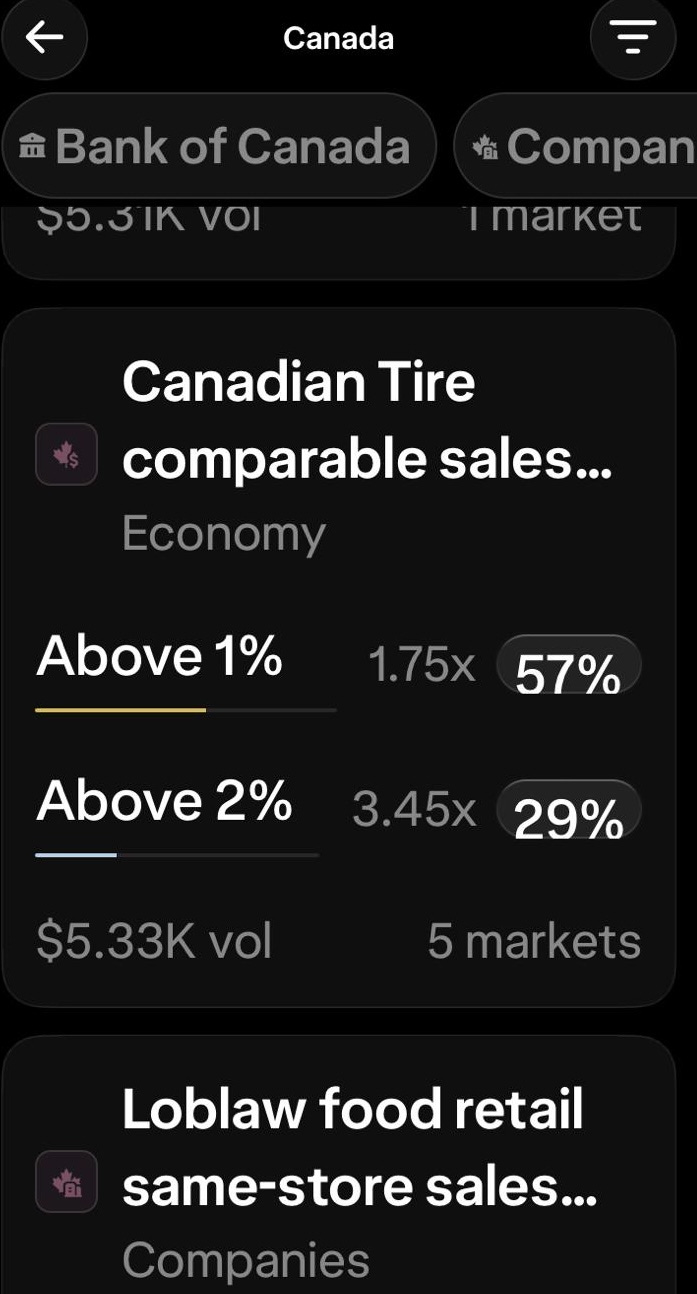Tap the Canadian Tire market maple leaf icon
This screenshot has height=1294, width=697.
point(67,455)
